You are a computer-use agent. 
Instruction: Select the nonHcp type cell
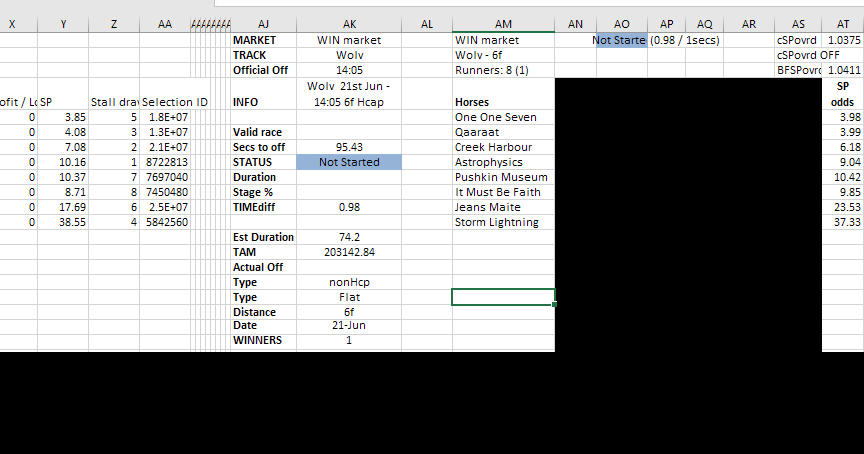pyautogui.click(x=349, y=282)
